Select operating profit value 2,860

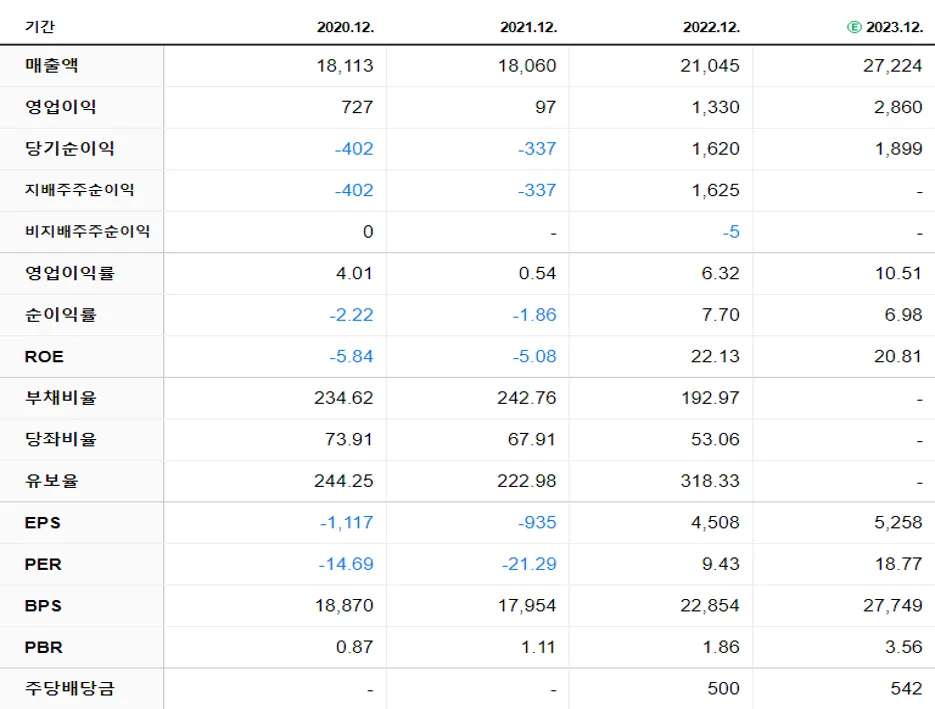click(x=898, y=107)
